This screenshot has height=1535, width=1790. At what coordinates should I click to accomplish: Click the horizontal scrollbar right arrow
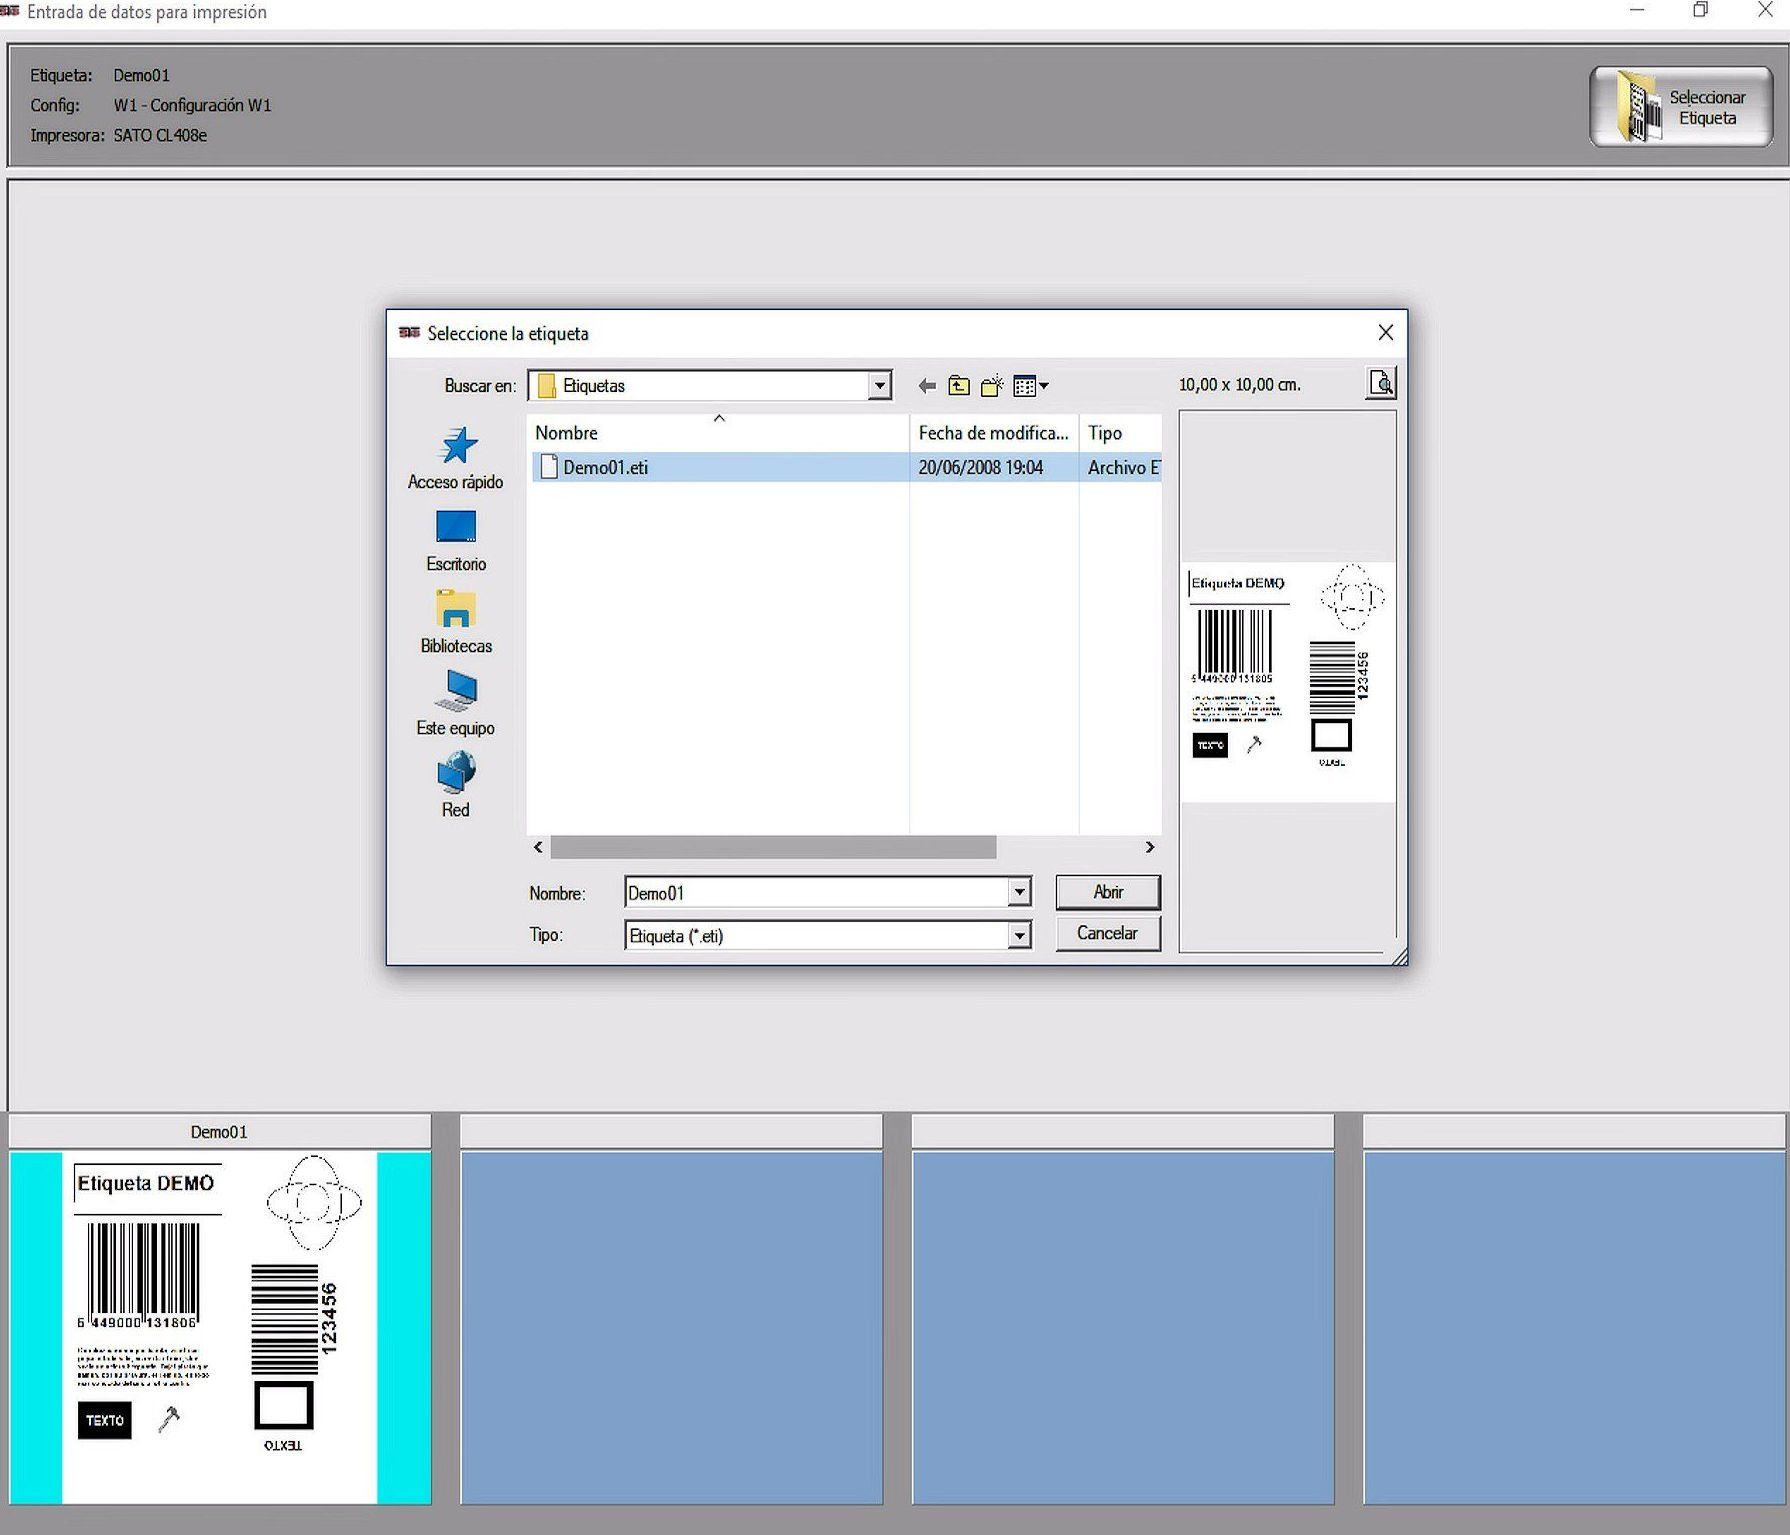[x=1150, y=847]
